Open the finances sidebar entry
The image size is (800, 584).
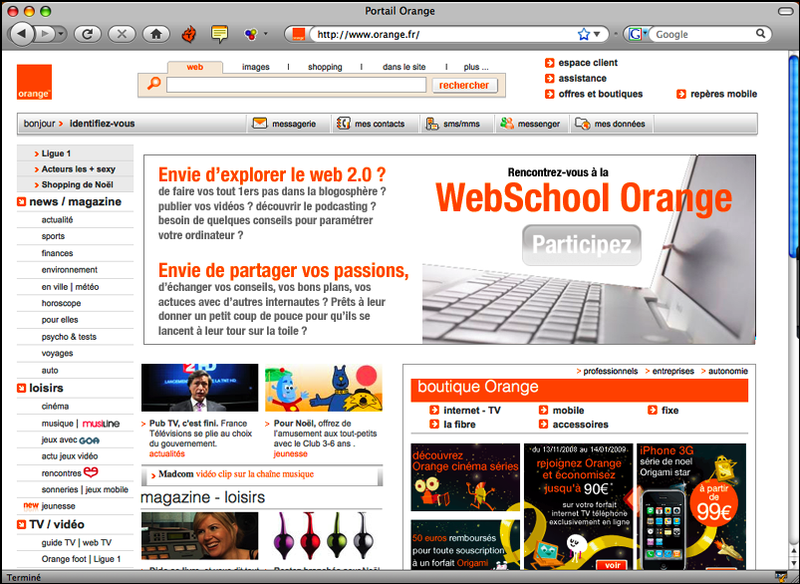(x=57, y=253)
